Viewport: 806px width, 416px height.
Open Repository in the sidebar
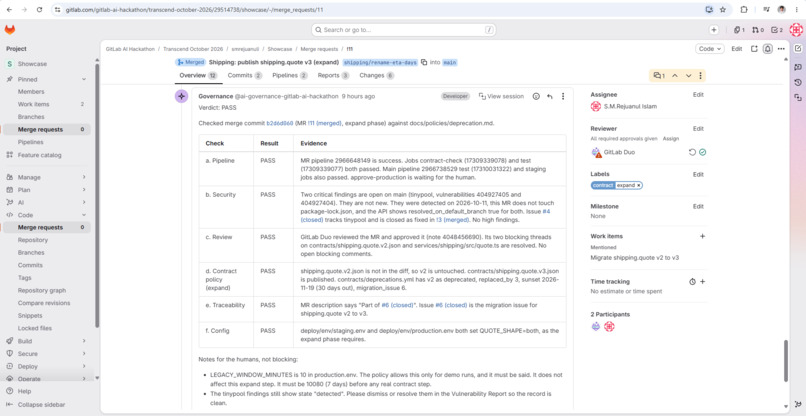point(33,240)
